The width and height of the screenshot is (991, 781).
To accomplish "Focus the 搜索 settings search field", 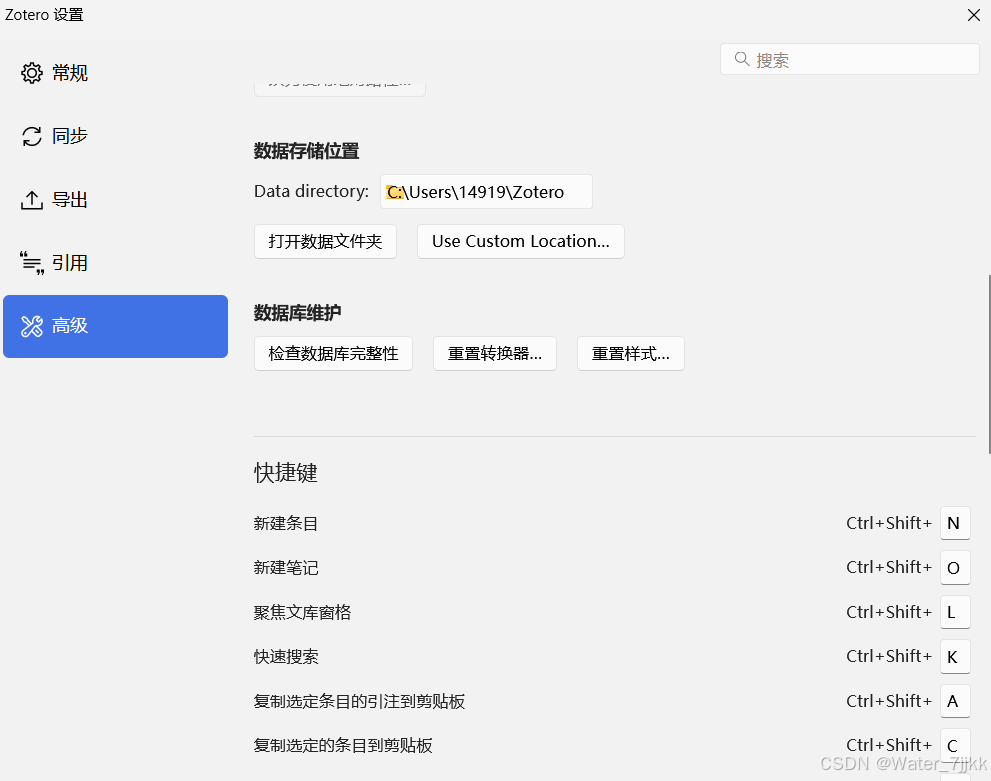I will (849, 59).
